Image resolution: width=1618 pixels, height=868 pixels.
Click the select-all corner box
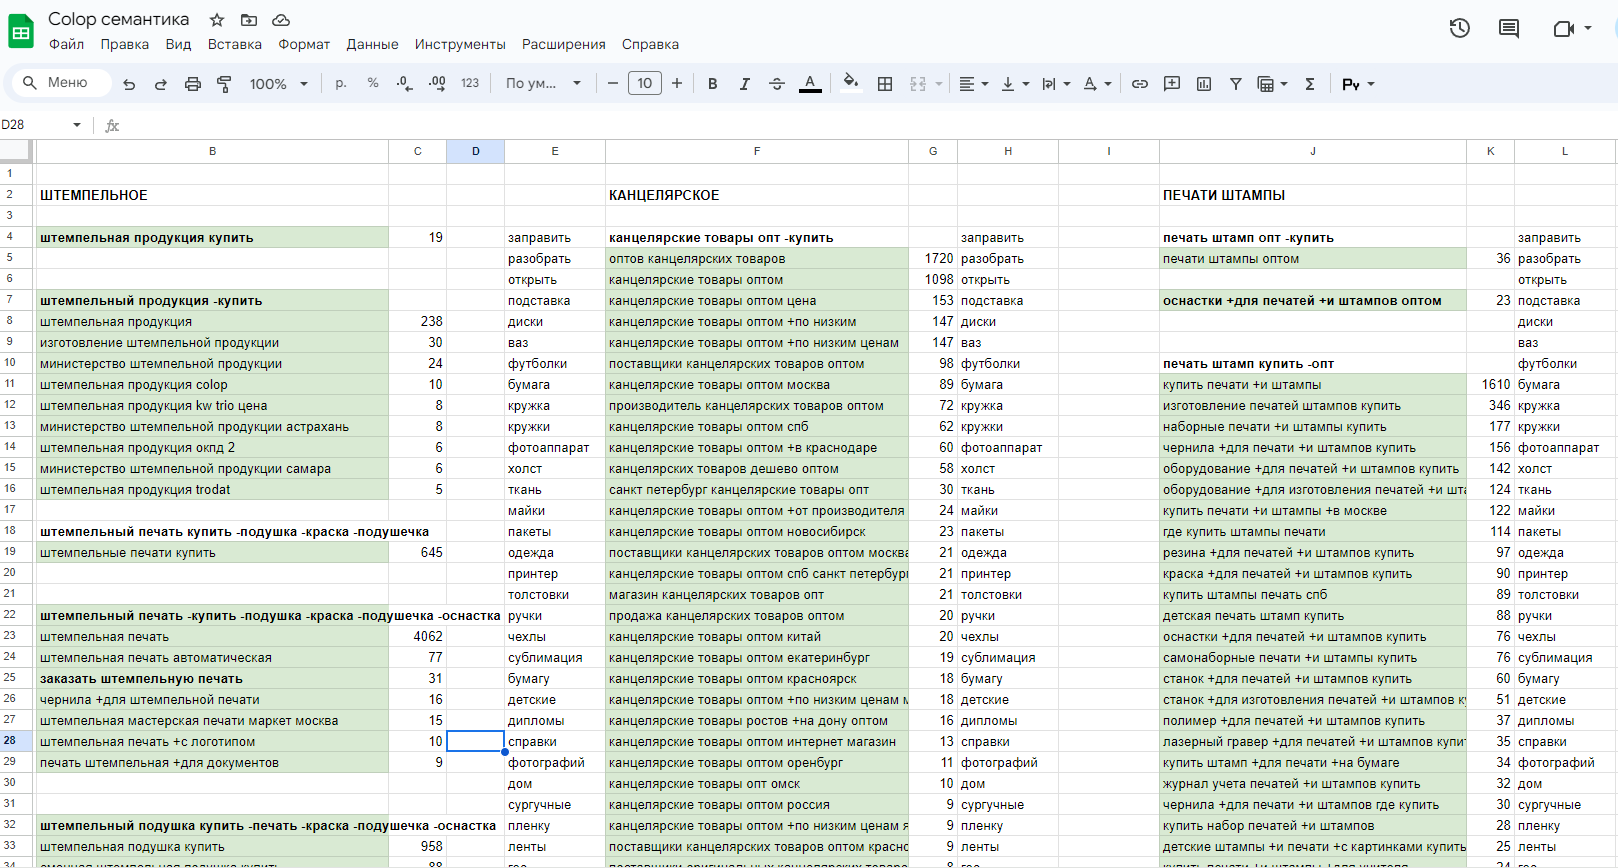click(x=16, y=151)
